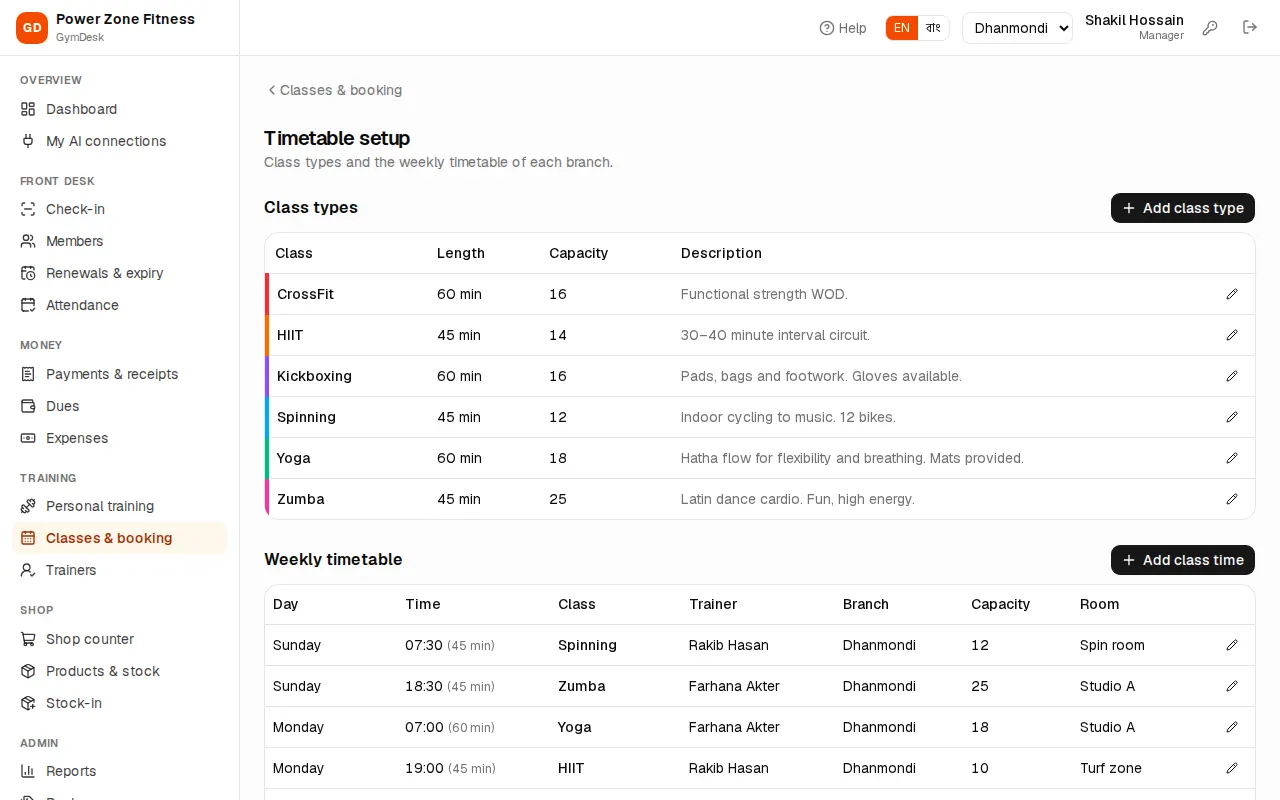This screenshot has height=800, width=1280.
Task: Open Attendance in sidebar
Action: (120, 305)
